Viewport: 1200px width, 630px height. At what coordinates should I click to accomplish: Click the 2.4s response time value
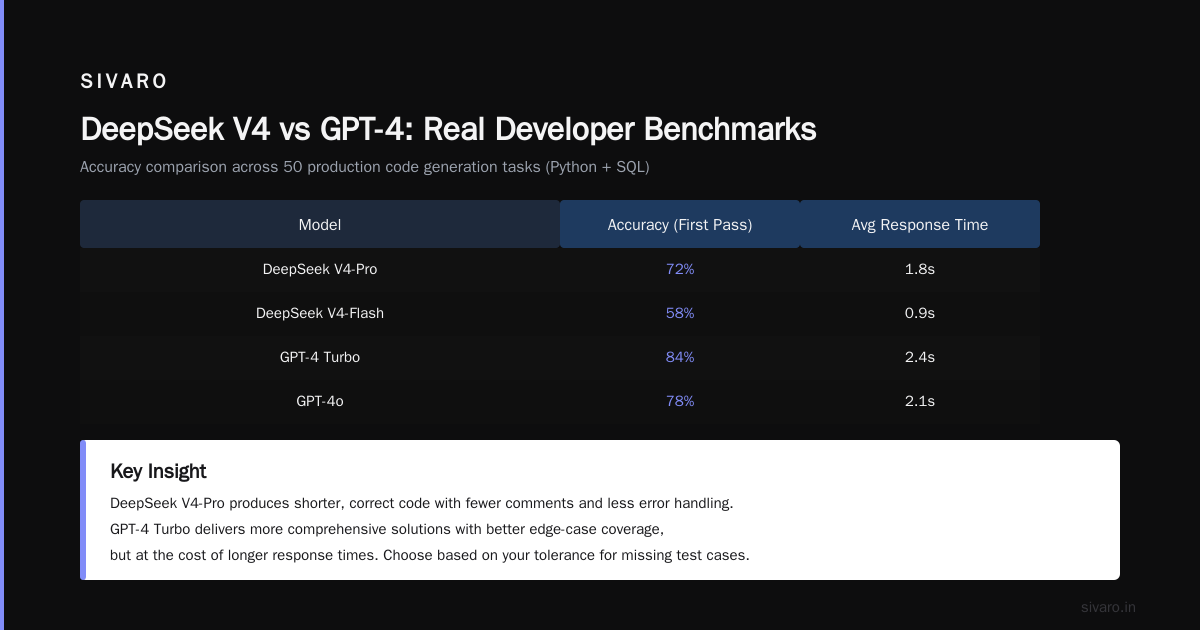coord(920,357)
